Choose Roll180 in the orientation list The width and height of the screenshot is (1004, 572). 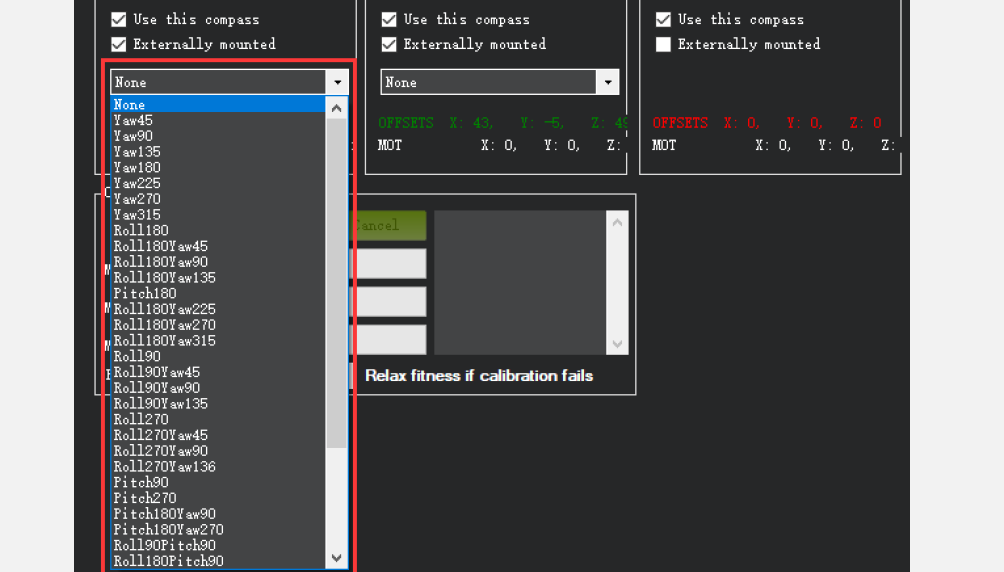pyautogui.click(x=141, y=230)
